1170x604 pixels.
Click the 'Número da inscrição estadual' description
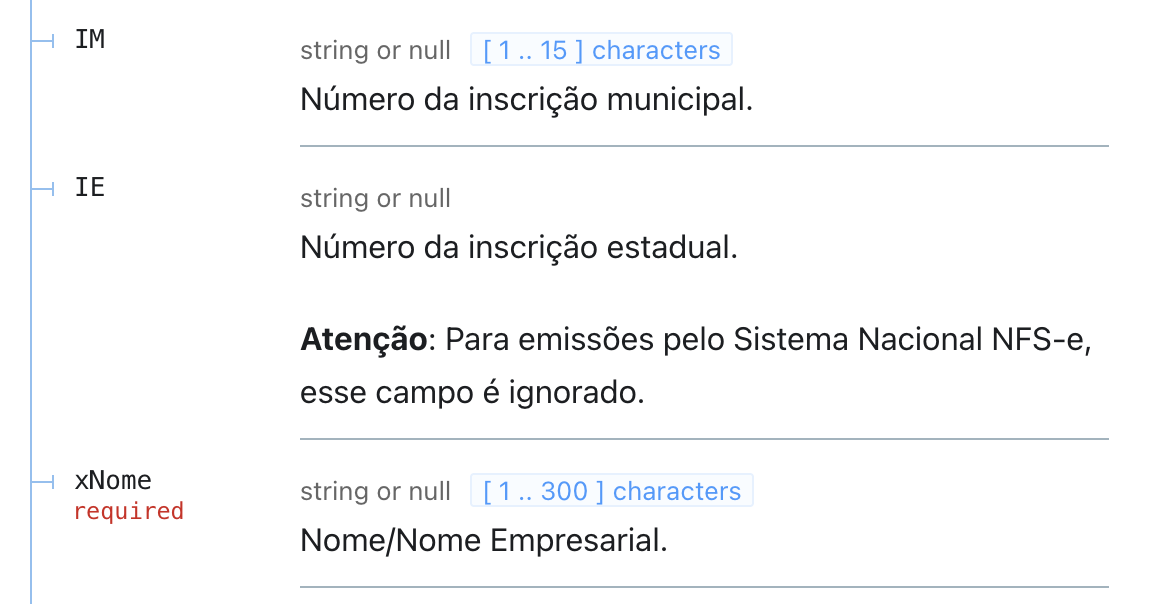pos(519,247)
